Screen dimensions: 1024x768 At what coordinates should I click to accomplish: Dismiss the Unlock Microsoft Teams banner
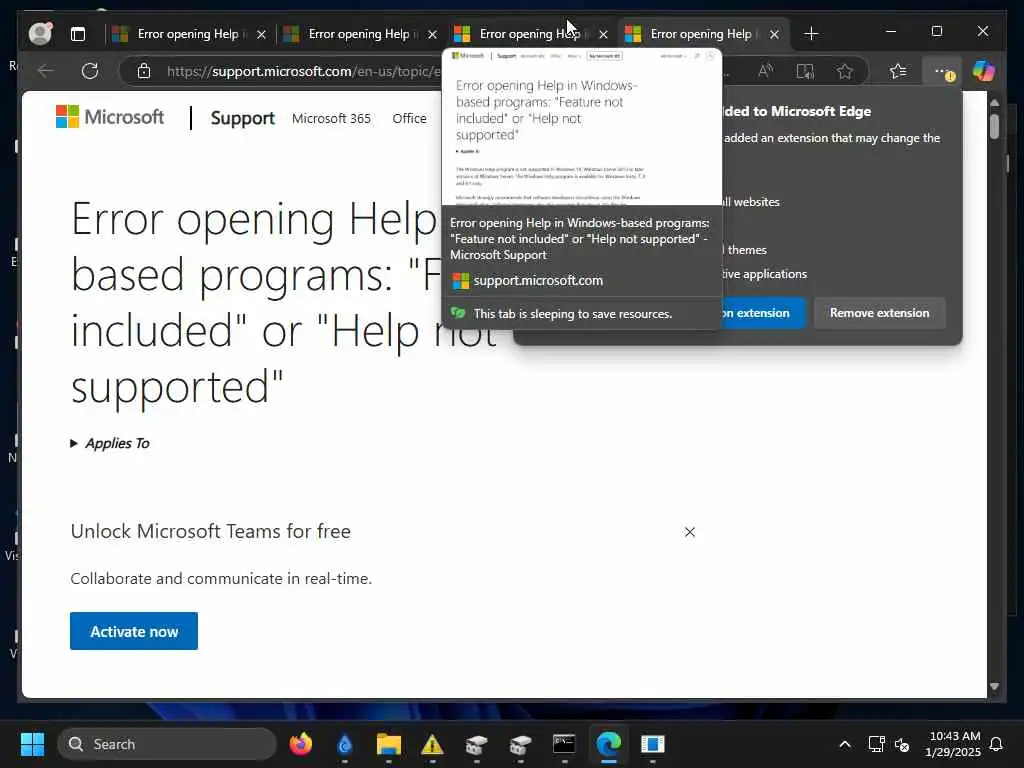point(690,532)
